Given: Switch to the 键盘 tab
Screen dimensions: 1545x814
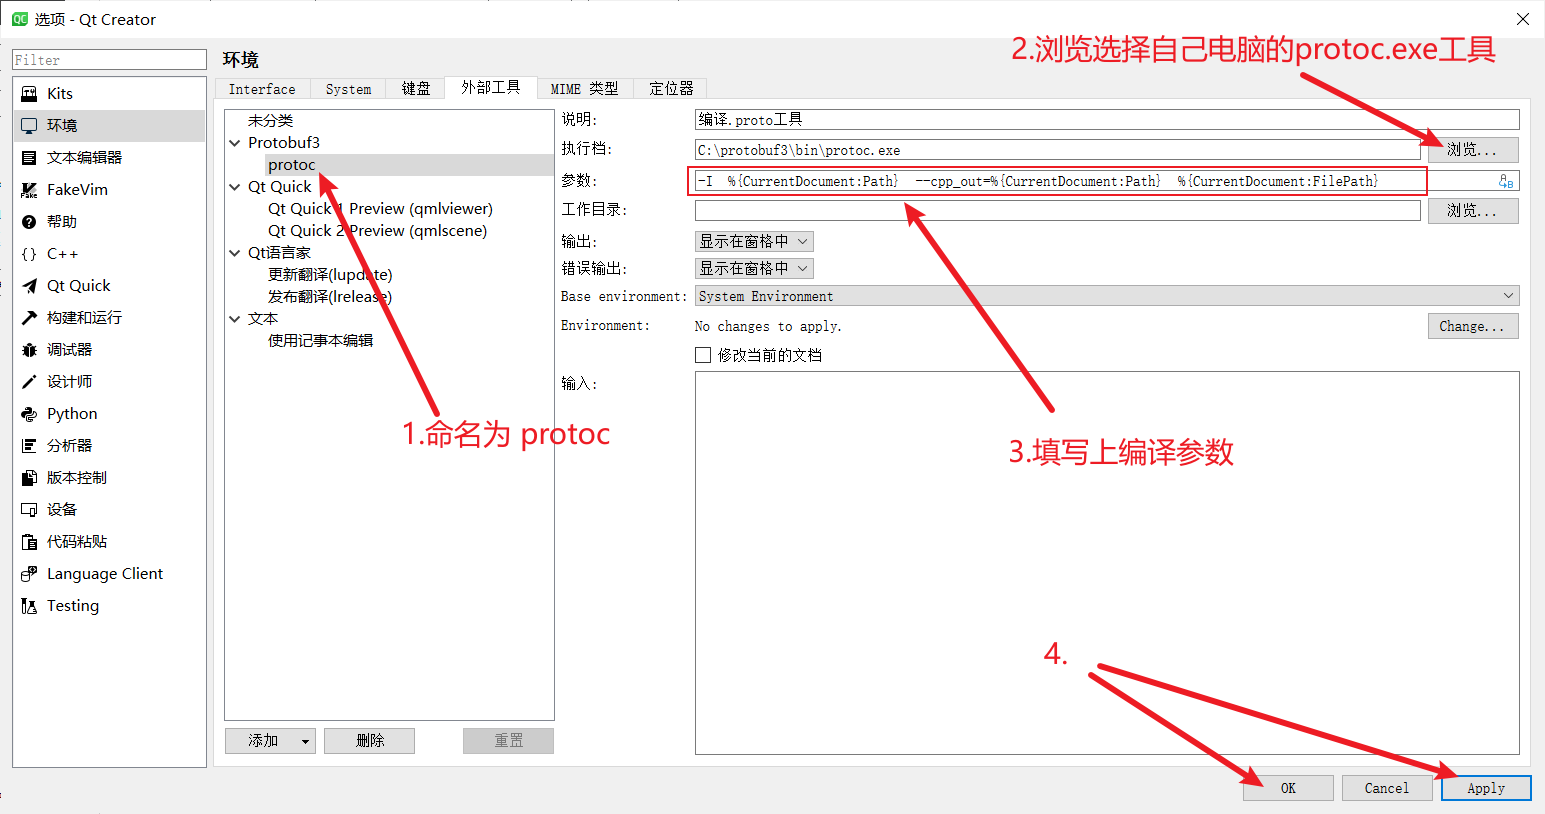Looking at the screenshot, I should click(x=416, y=89).
